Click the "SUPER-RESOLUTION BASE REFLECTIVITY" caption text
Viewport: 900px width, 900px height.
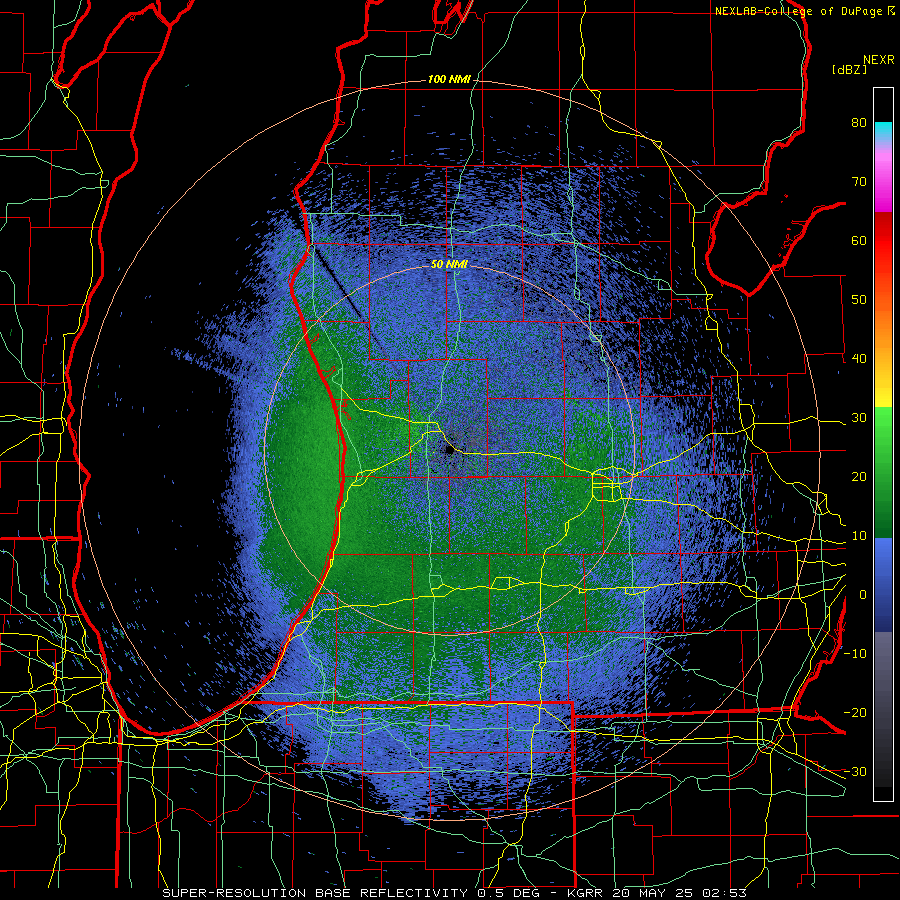coord(315,893)
